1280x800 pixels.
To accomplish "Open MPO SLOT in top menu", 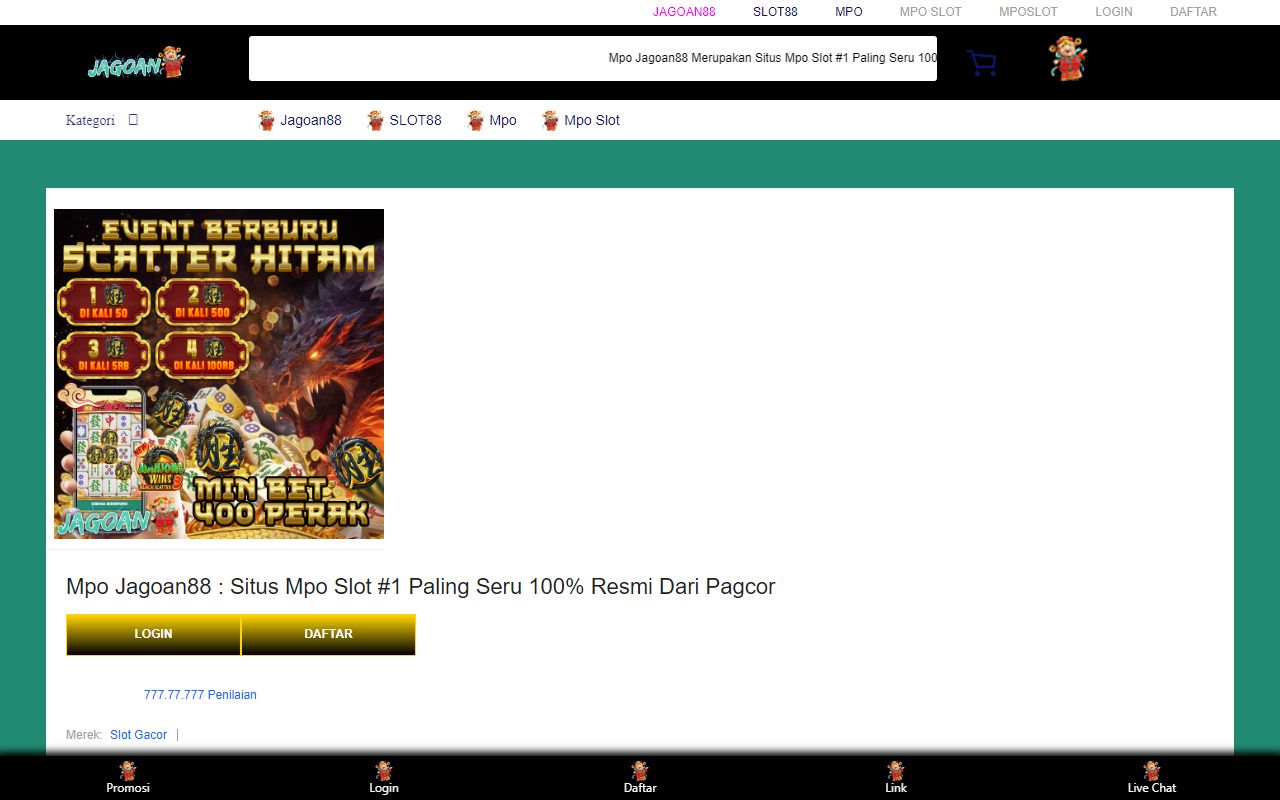I will click(x=930, y=12).
